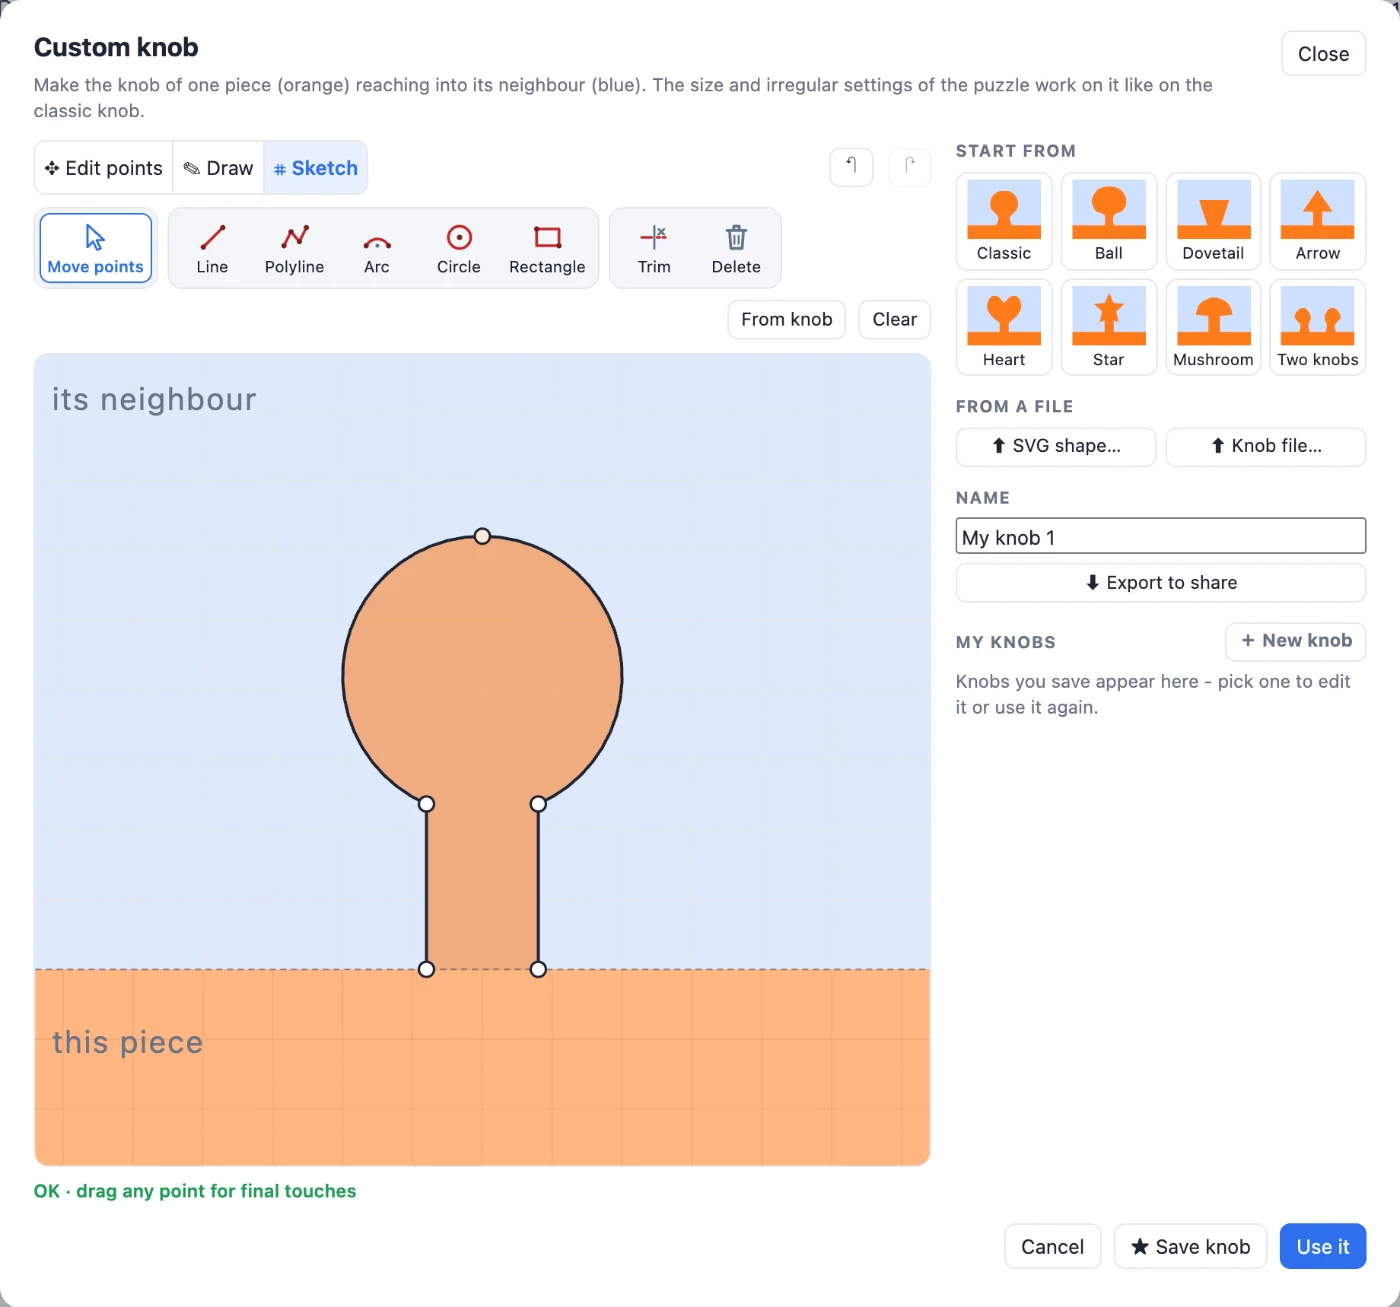The image size is (1400, 1307).
Task: Start from the Heart knob preset
Action: point(1004,327)
